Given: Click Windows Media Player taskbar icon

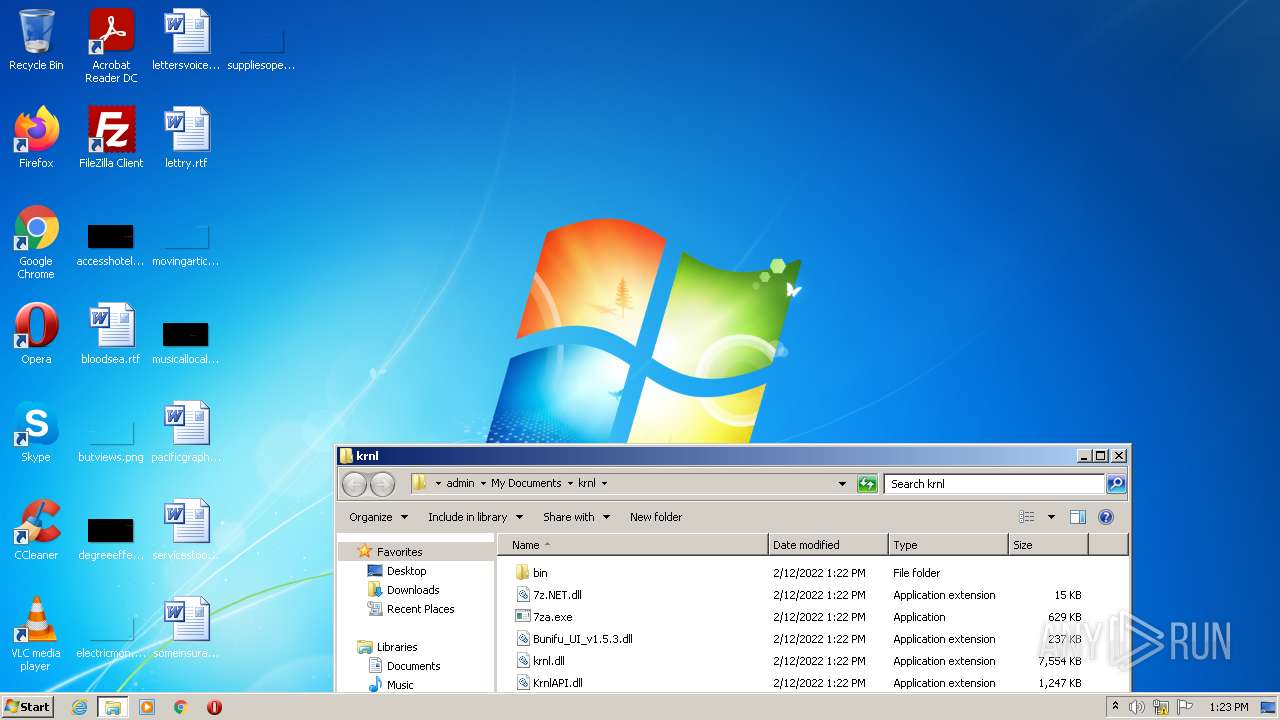Looking at the screenshot, I should [x=147, y=707].
